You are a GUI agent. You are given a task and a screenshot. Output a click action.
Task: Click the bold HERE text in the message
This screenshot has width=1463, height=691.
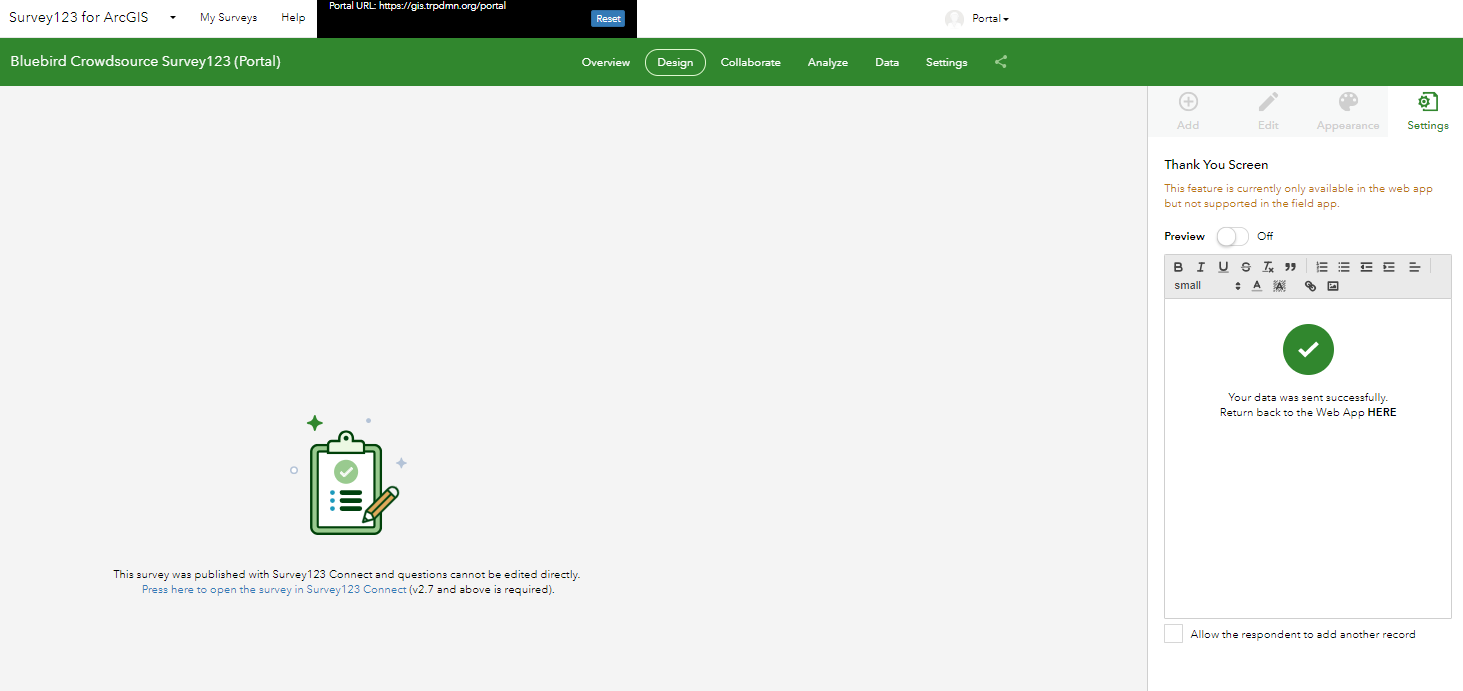tap(1382, 412)
